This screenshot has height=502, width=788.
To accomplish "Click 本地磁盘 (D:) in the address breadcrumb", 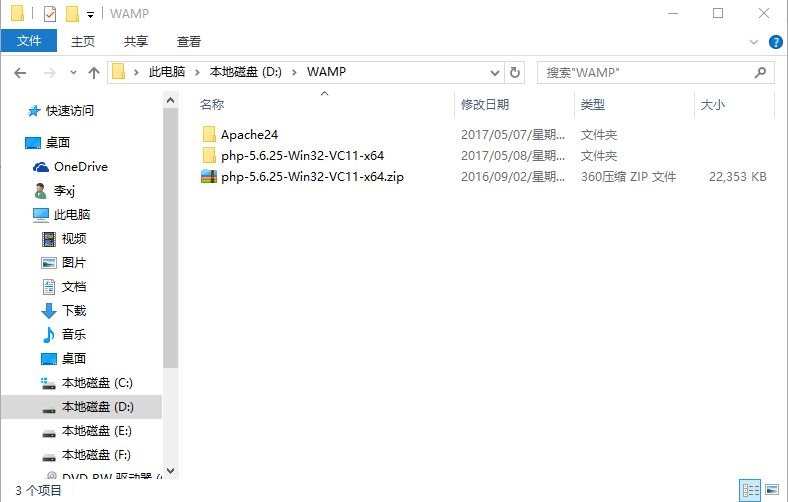I will pos(246,72).
